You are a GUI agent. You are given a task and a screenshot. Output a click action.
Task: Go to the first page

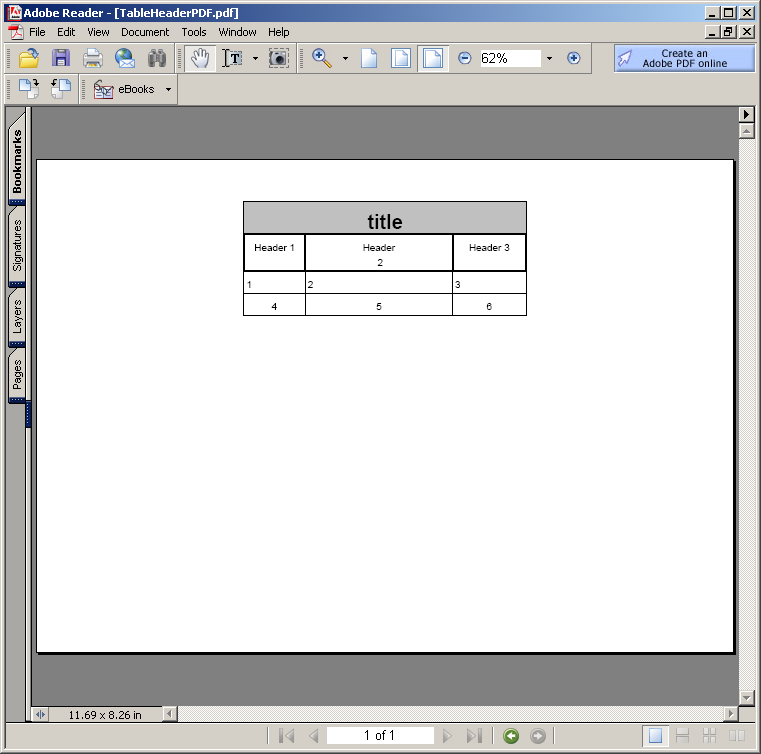(286, 736)
